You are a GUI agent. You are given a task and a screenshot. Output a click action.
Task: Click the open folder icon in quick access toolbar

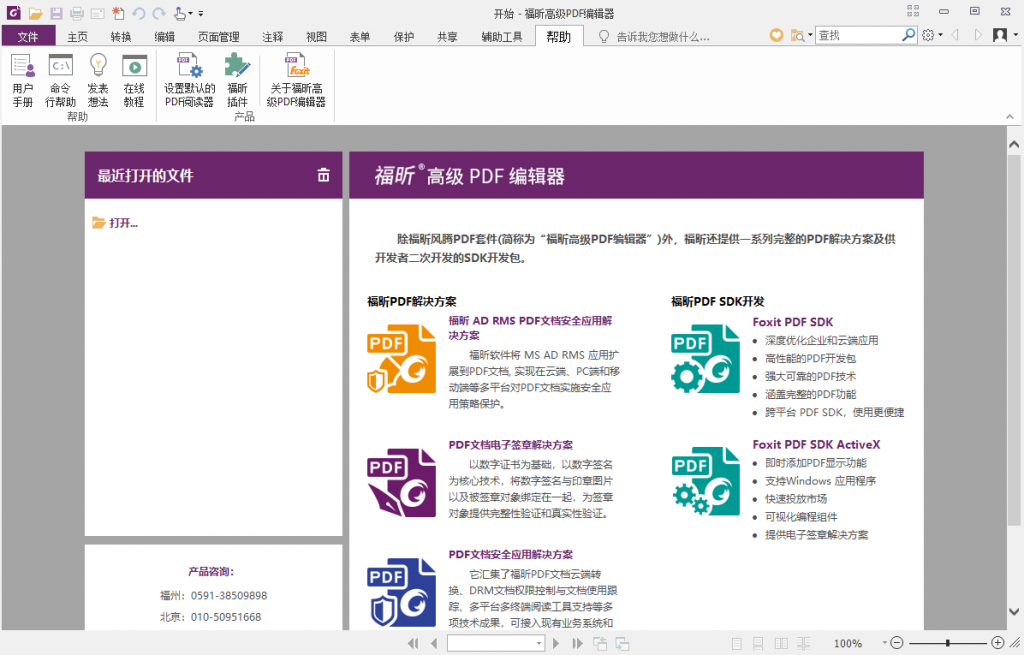click(x=35, y=13)
